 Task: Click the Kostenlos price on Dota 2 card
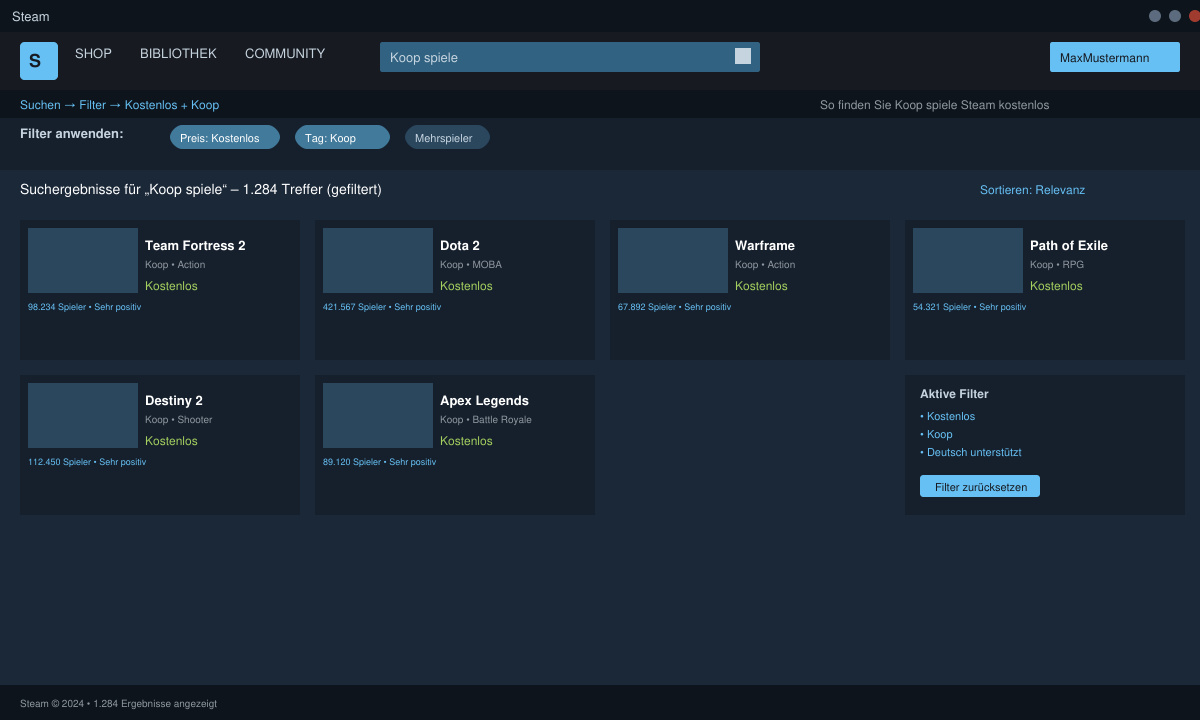466,286
